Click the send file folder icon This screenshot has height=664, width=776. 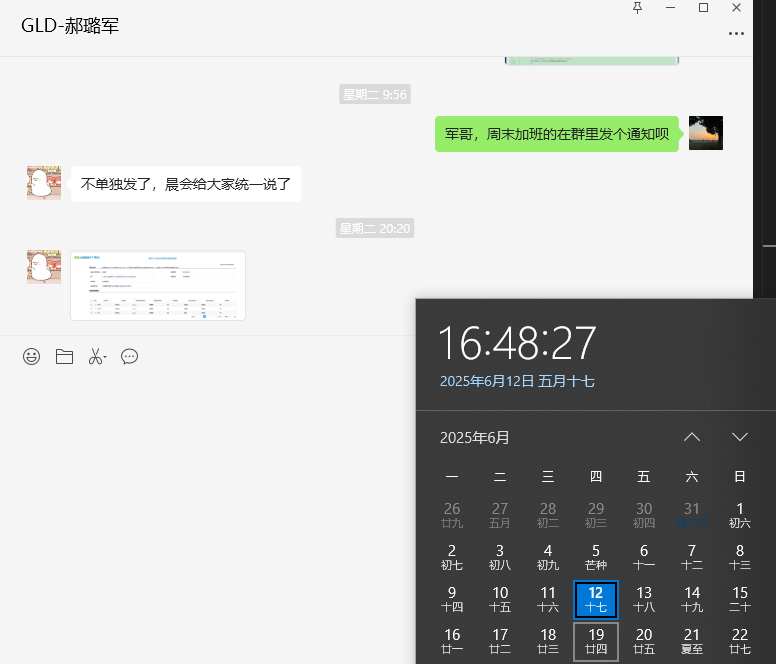64,357
